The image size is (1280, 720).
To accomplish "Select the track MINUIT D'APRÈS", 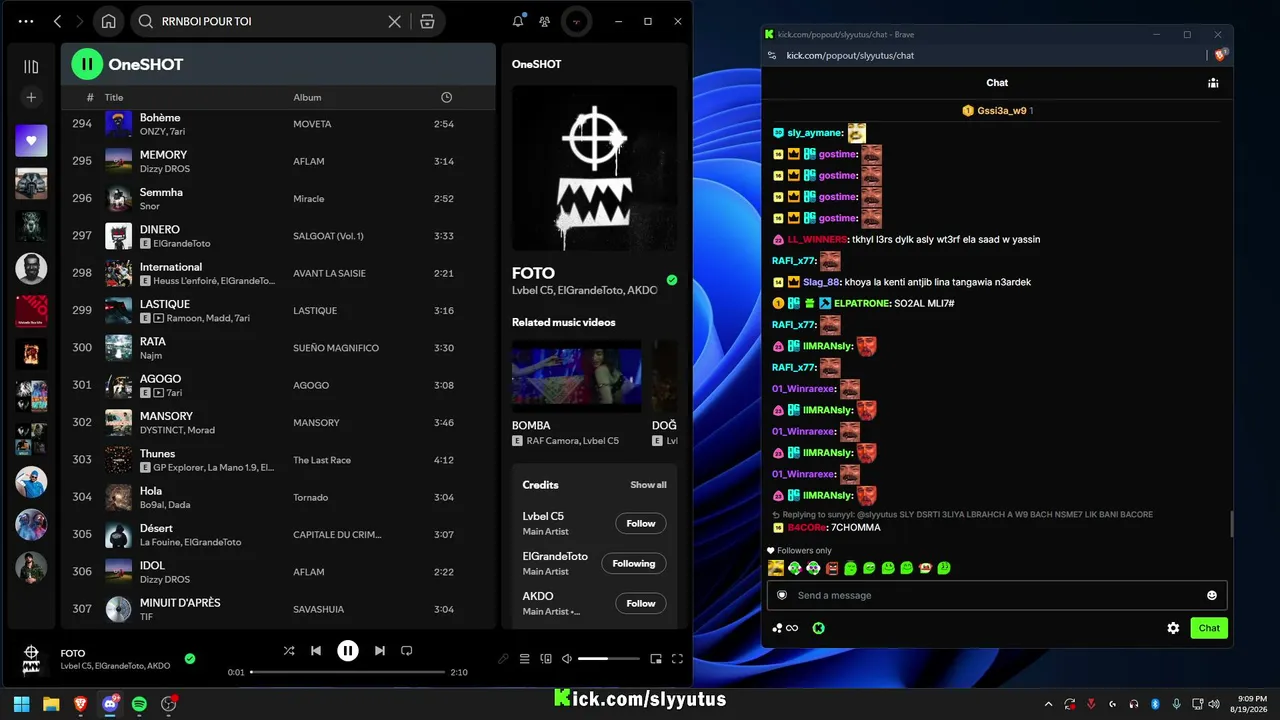I will tap(278, 609).
